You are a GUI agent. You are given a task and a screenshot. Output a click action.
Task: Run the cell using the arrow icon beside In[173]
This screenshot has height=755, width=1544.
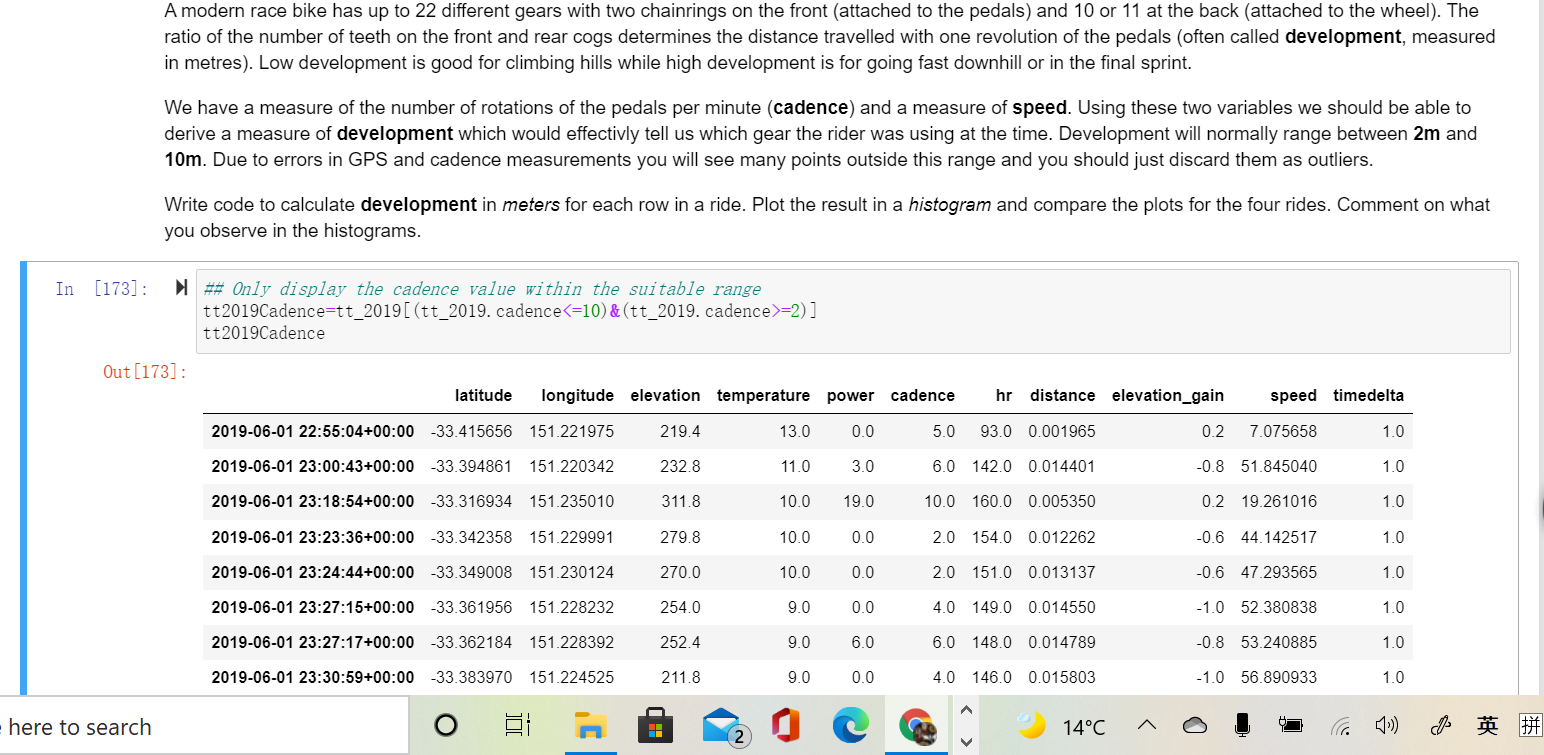[181, 287]
